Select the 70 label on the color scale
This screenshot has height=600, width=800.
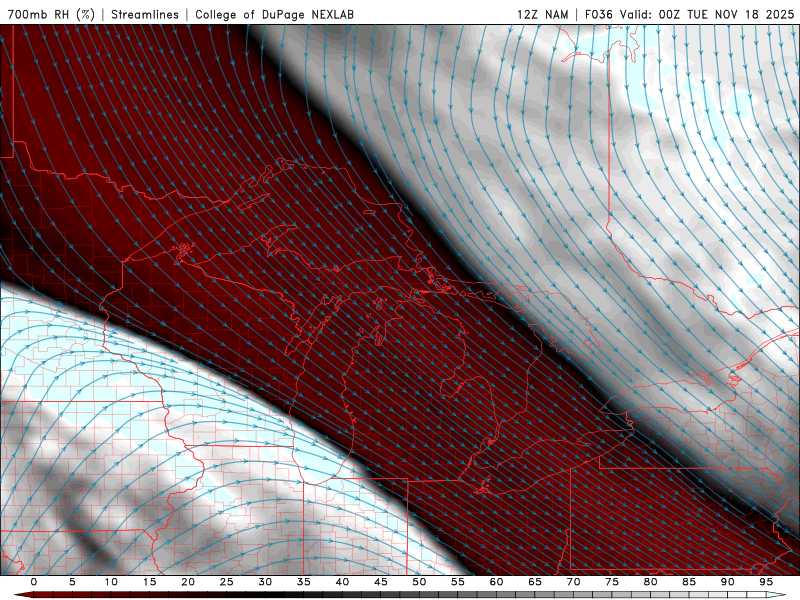click(573, 582)
